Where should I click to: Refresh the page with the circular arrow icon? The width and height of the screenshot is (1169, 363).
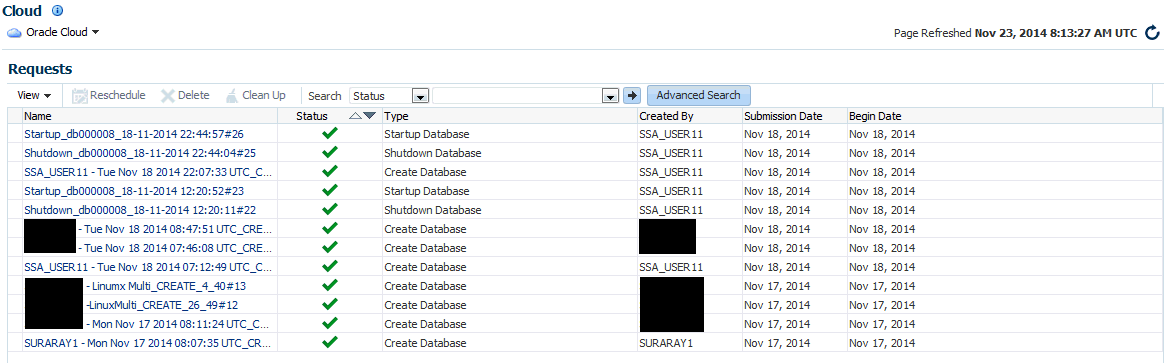pos(1153,33)
